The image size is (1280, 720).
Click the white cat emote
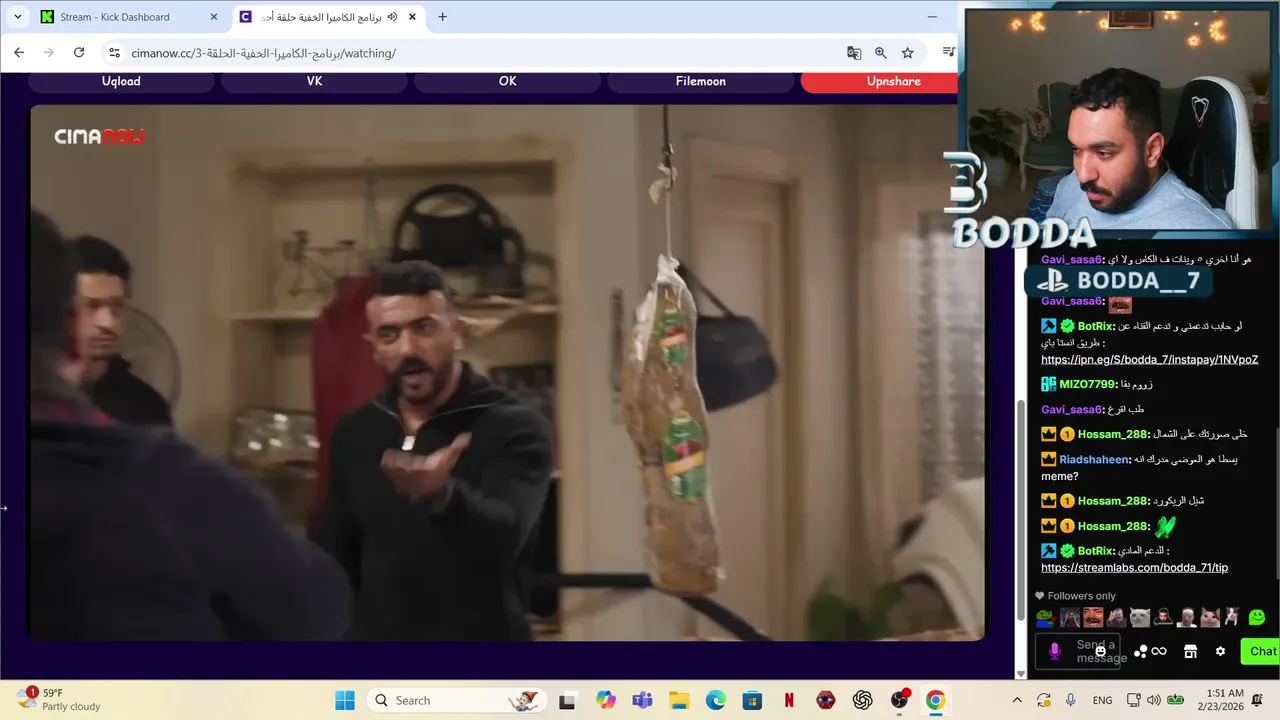click(x=1139, y=618)
